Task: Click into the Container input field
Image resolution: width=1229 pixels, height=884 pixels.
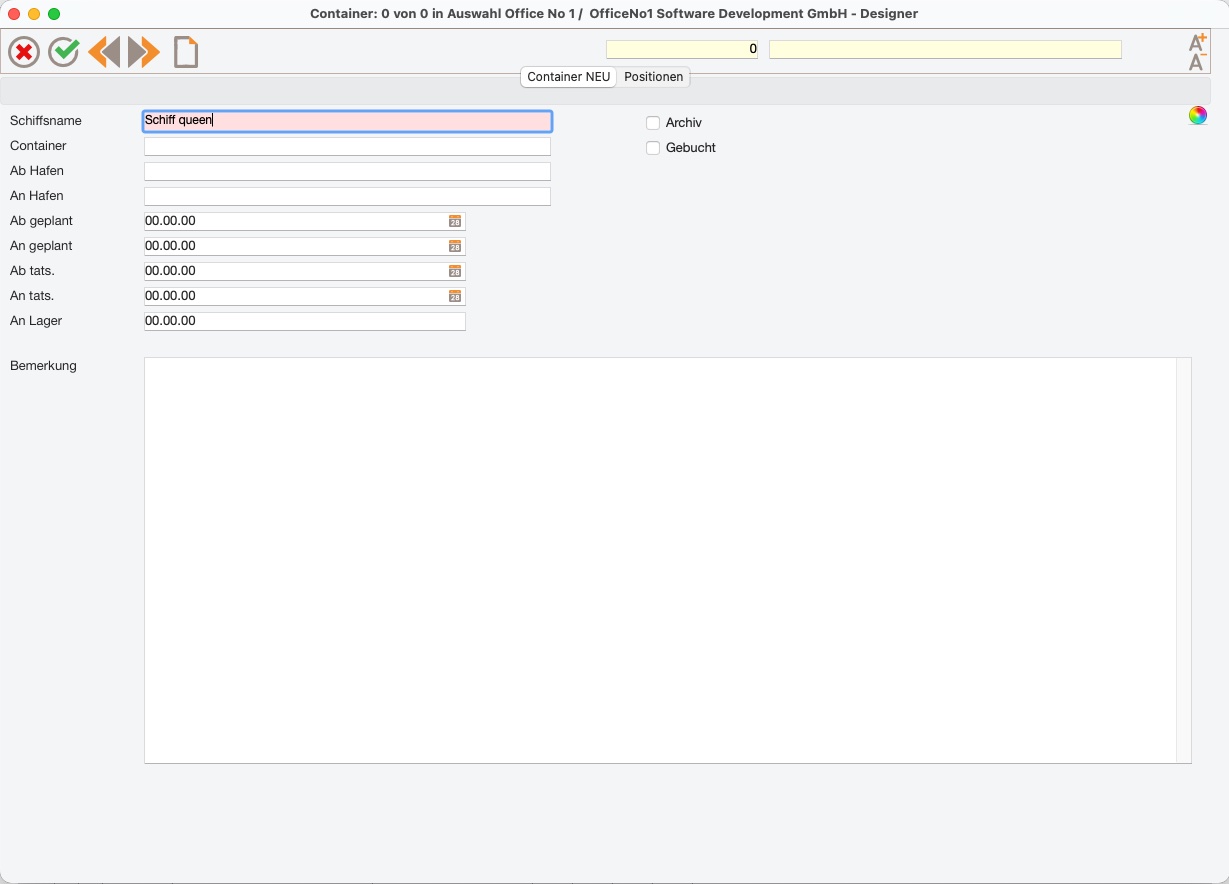Action: tap(347, 146)
